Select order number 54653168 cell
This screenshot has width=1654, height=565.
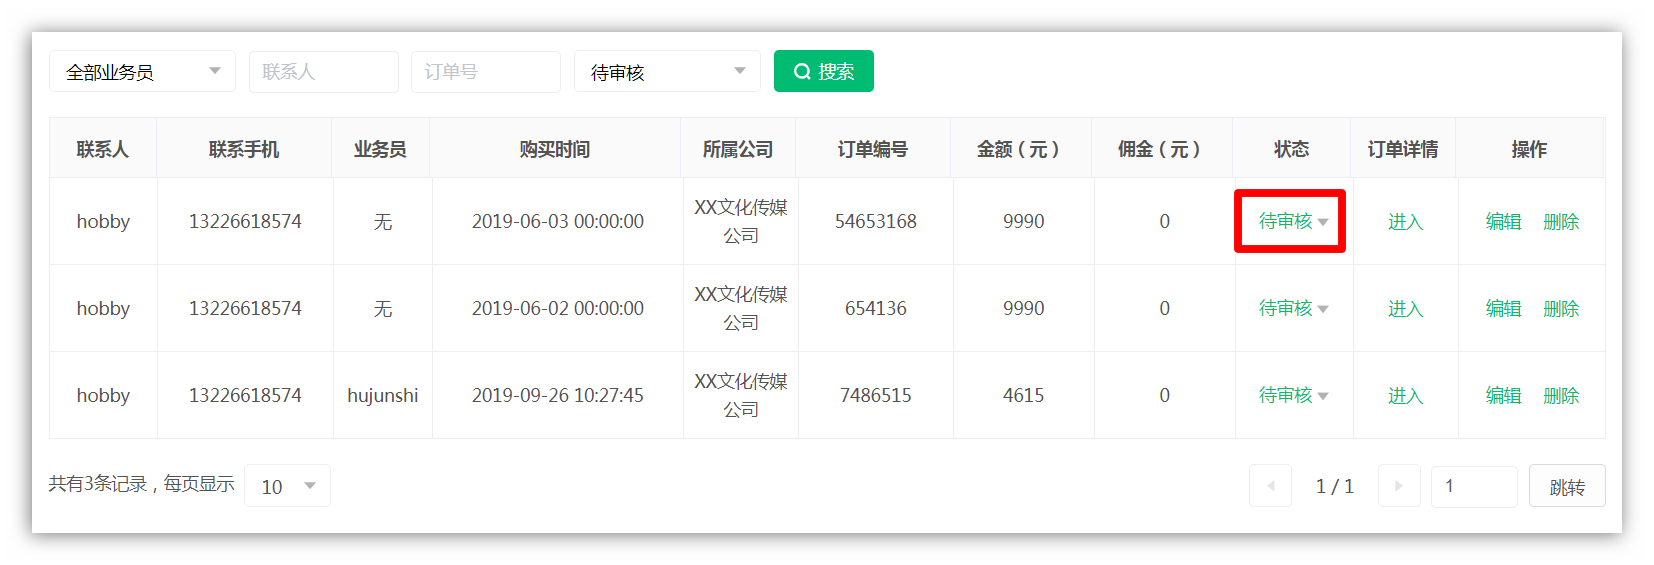tap(876, 221)
